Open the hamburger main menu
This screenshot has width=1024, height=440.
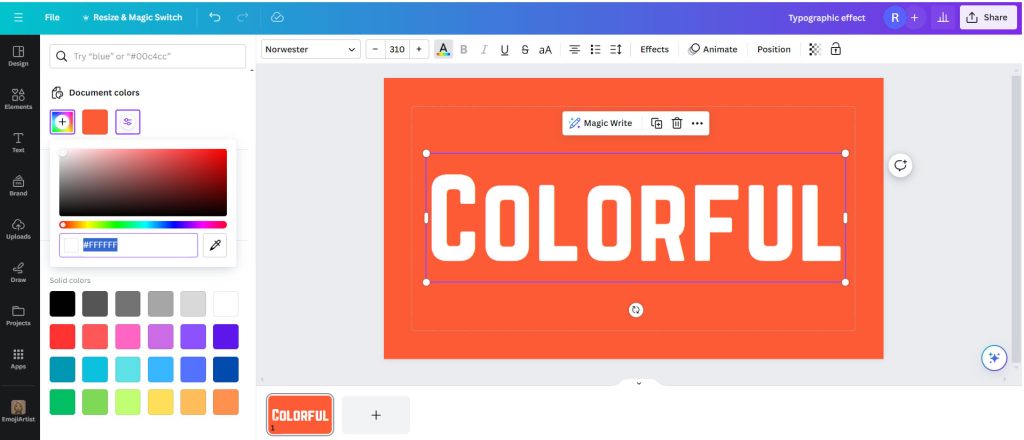click(x=18, y=17)
